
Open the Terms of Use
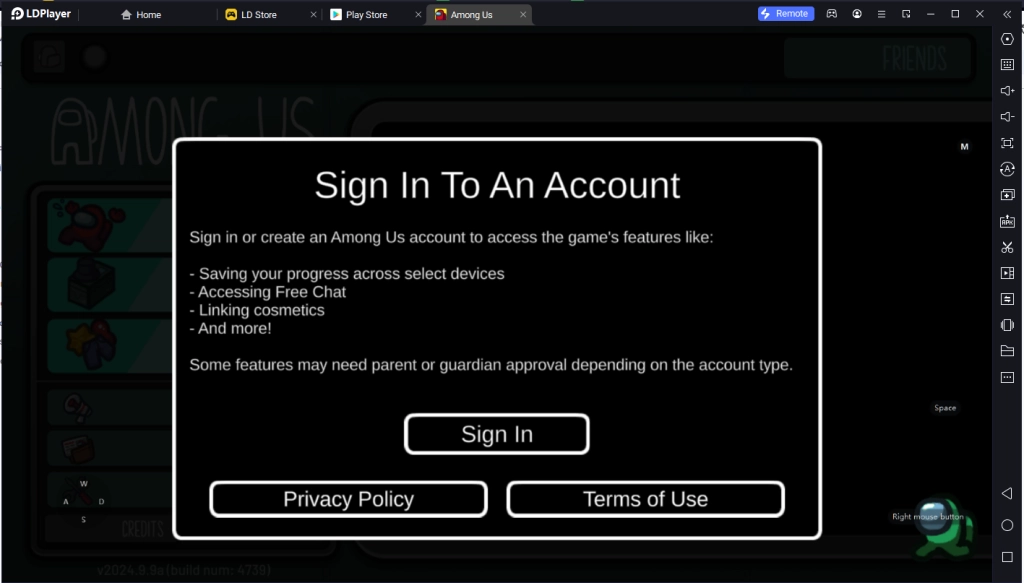click(x=645, y=499)
